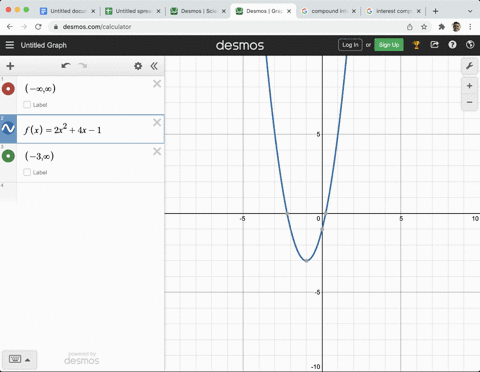480x372 pixels.
Task: Expand the keypad arrow toggle
Action: (x=28, y=360)
